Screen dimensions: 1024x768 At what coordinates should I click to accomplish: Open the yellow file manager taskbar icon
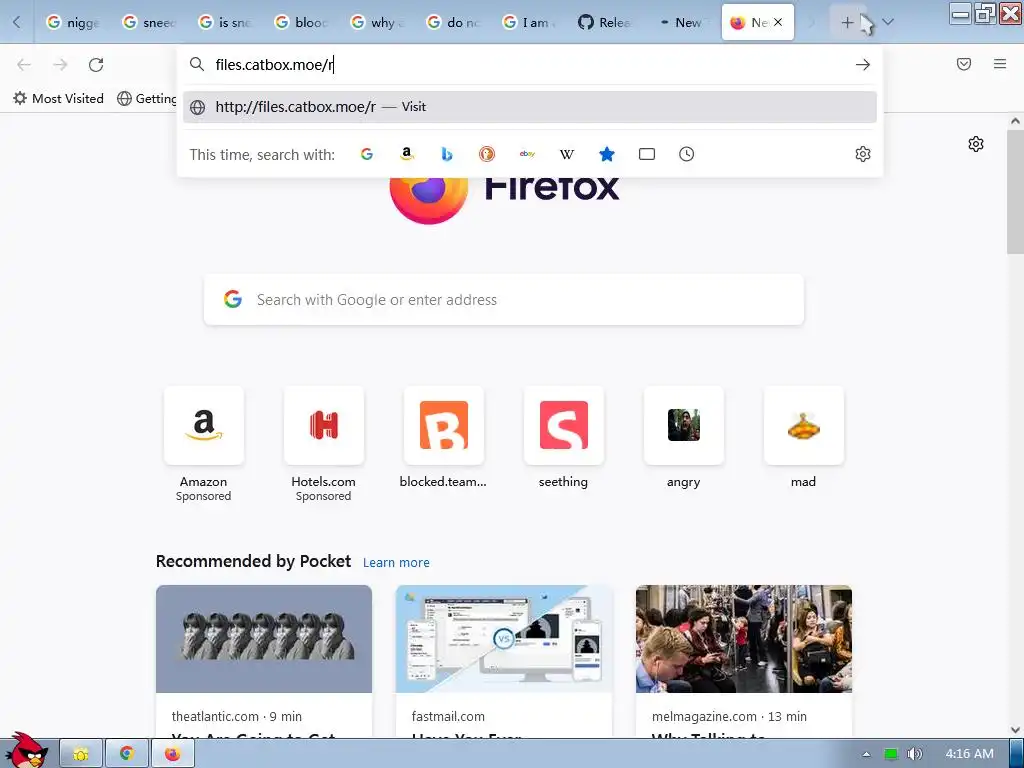click(81, 754)
